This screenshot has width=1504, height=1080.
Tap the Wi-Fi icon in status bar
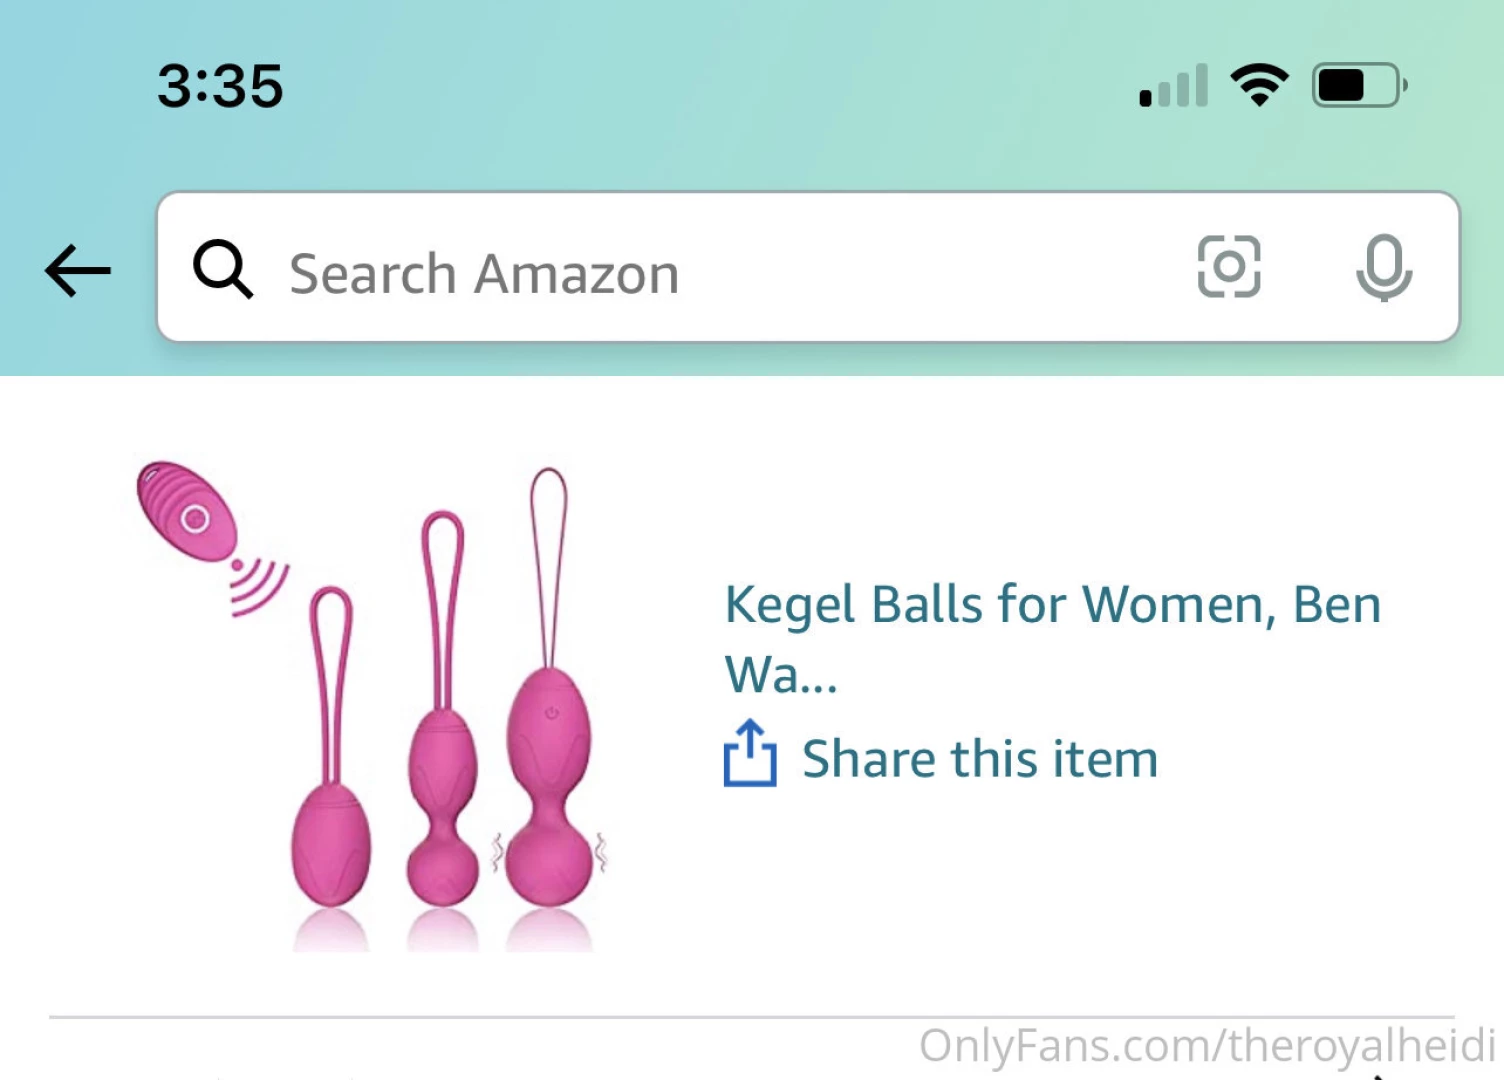[1259, 85]
